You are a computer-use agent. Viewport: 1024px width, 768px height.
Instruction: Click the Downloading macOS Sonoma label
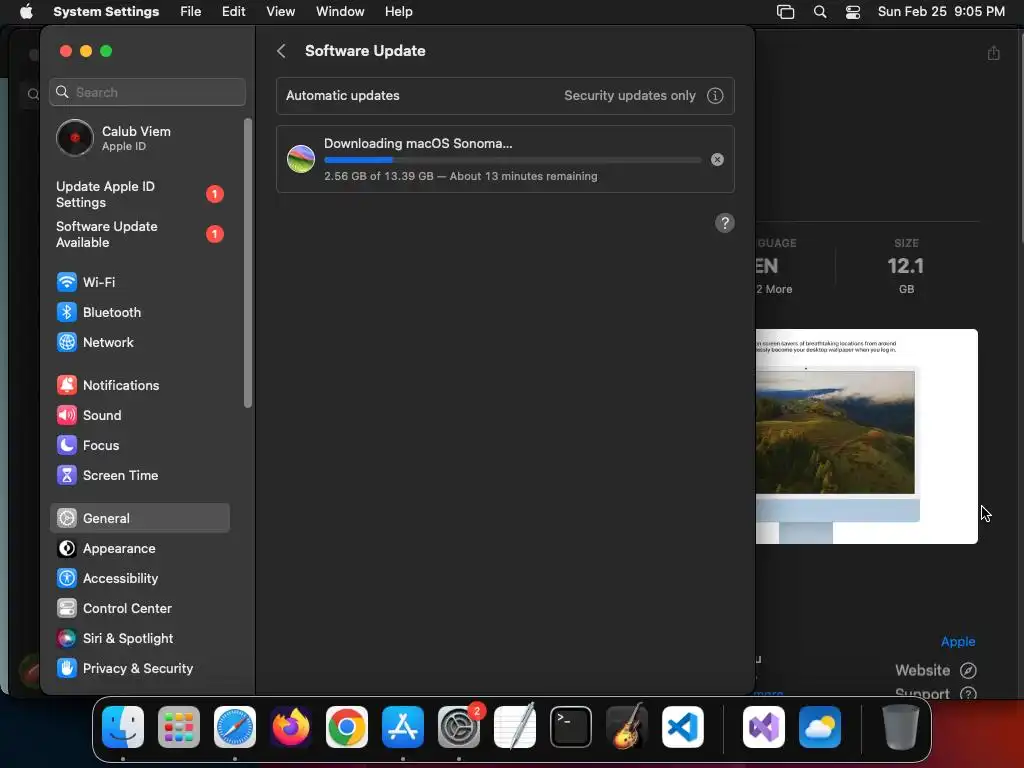(418, 144)
